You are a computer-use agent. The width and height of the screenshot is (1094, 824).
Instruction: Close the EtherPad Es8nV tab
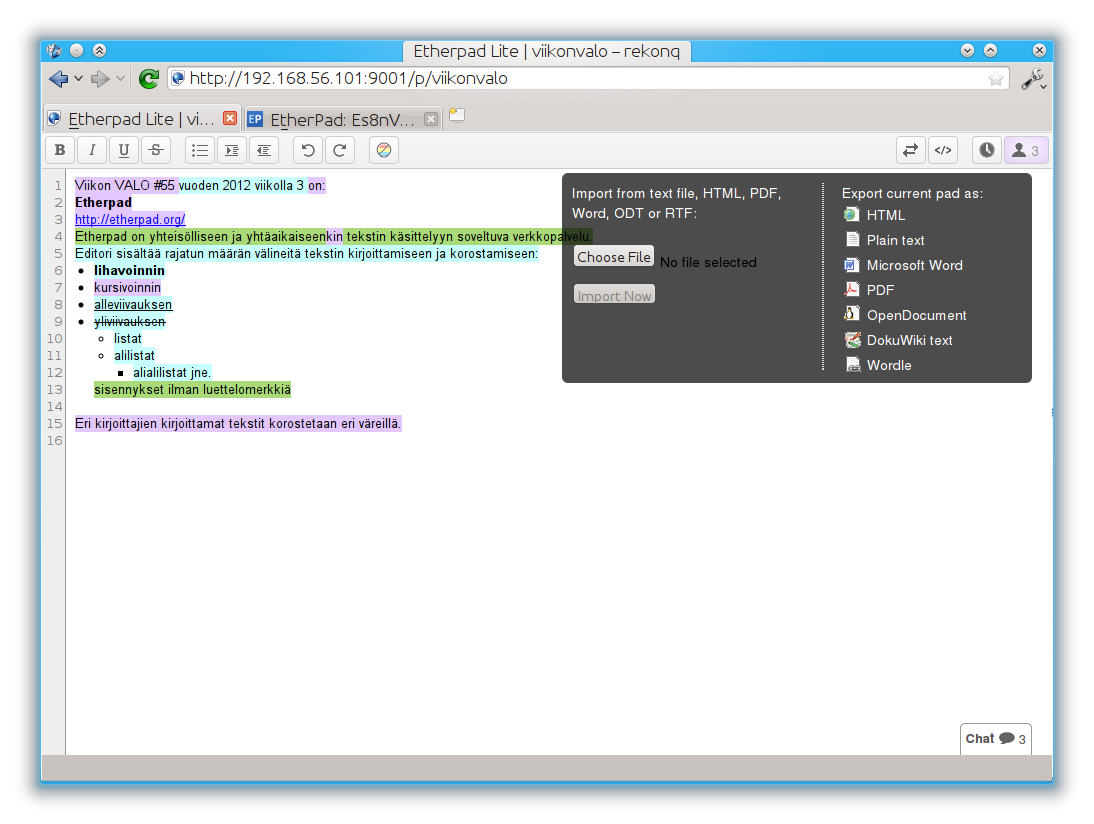[x=431, y=119]
